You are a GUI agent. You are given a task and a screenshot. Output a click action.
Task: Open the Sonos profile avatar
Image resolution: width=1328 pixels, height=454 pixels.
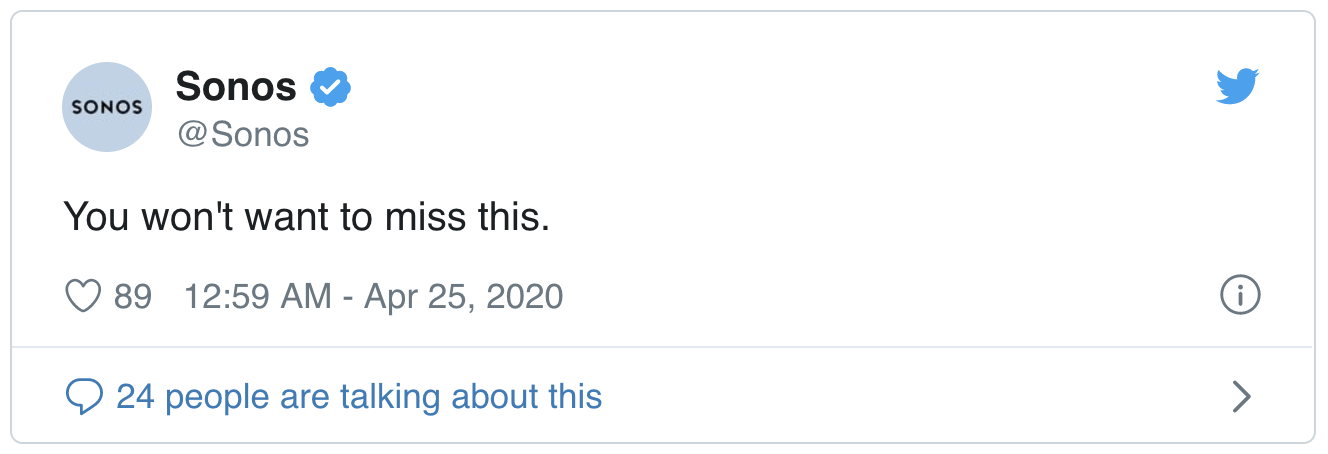106,107
